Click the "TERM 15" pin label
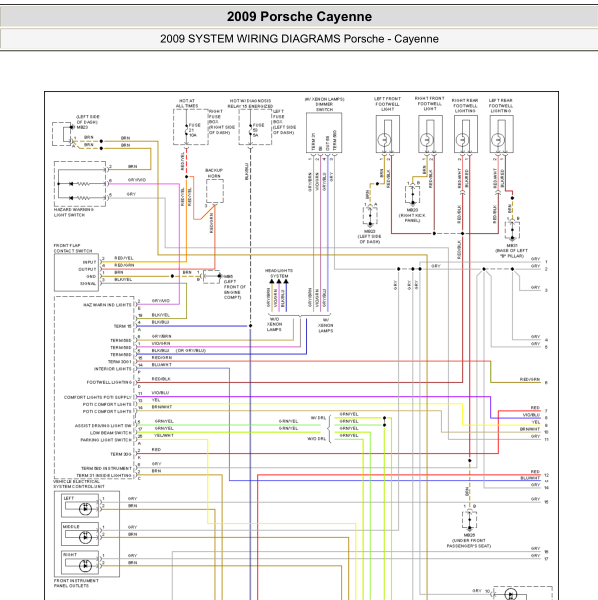This screenshot has height=600, width=598. [x=122, y=326]
